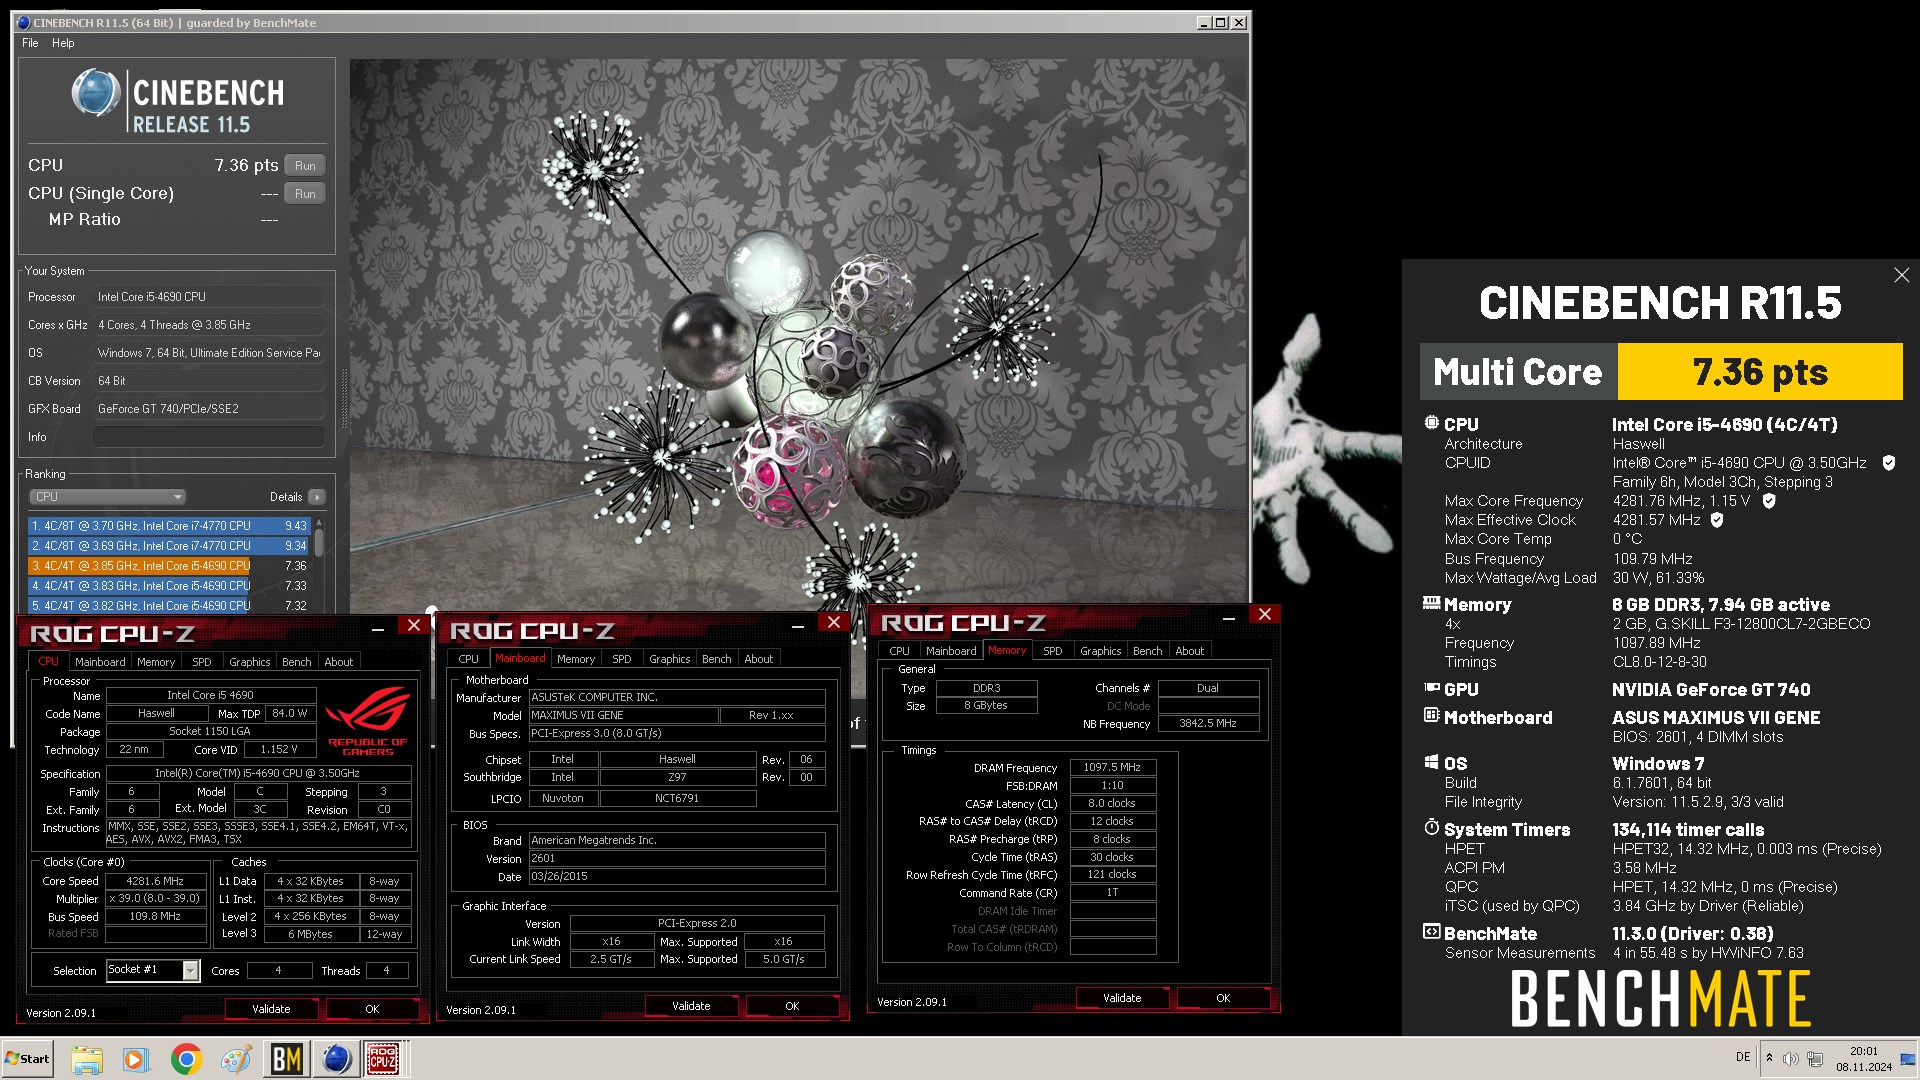1920x1080 pixels.
Task: Switch to ROG CPU-Z taskbar icon
Action: (x=384, y=1059)
